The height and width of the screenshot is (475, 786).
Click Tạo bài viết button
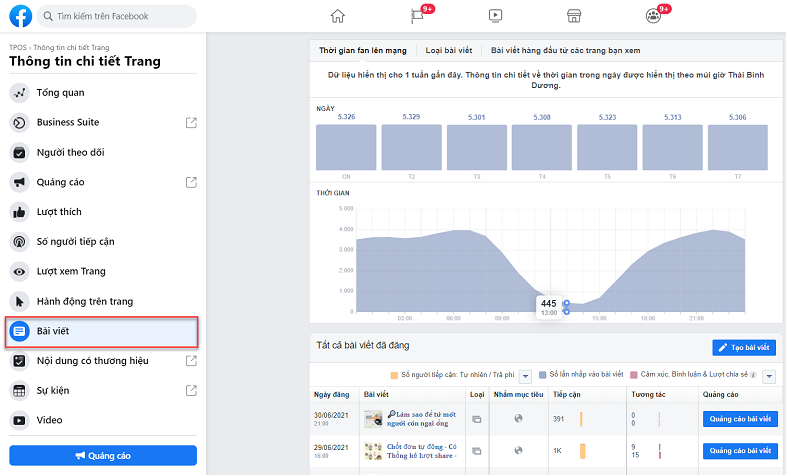pos(744,347)
